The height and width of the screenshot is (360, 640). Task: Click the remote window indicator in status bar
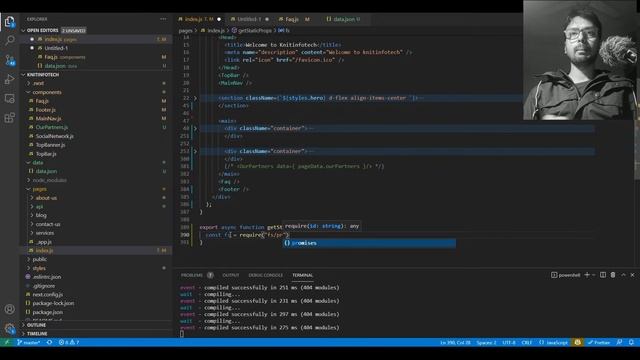[x=7, y=342]
